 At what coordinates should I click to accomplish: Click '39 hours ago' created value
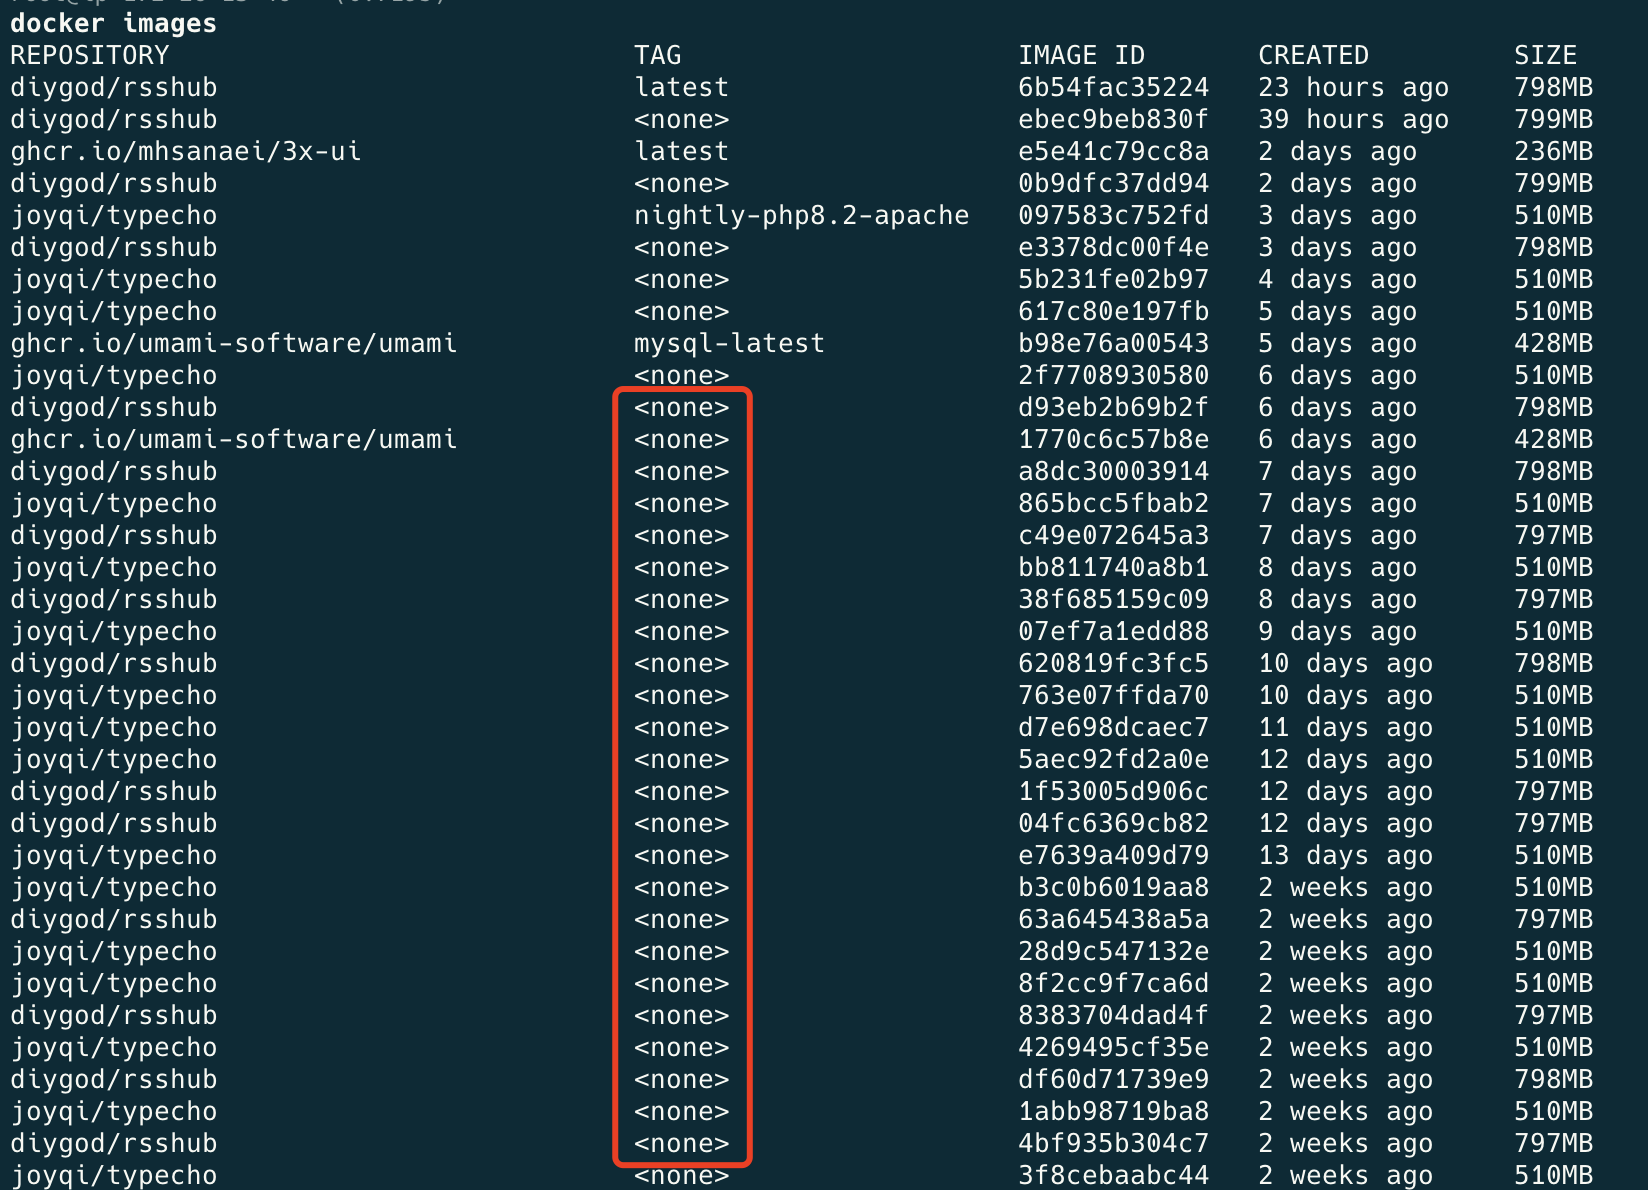1353,119
